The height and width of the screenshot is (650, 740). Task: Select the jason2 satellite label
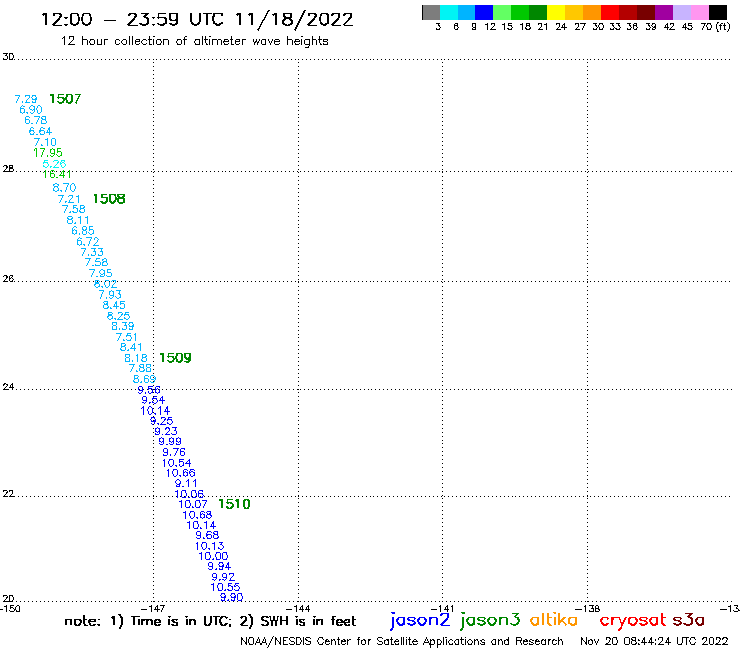(x=420, y=620)
